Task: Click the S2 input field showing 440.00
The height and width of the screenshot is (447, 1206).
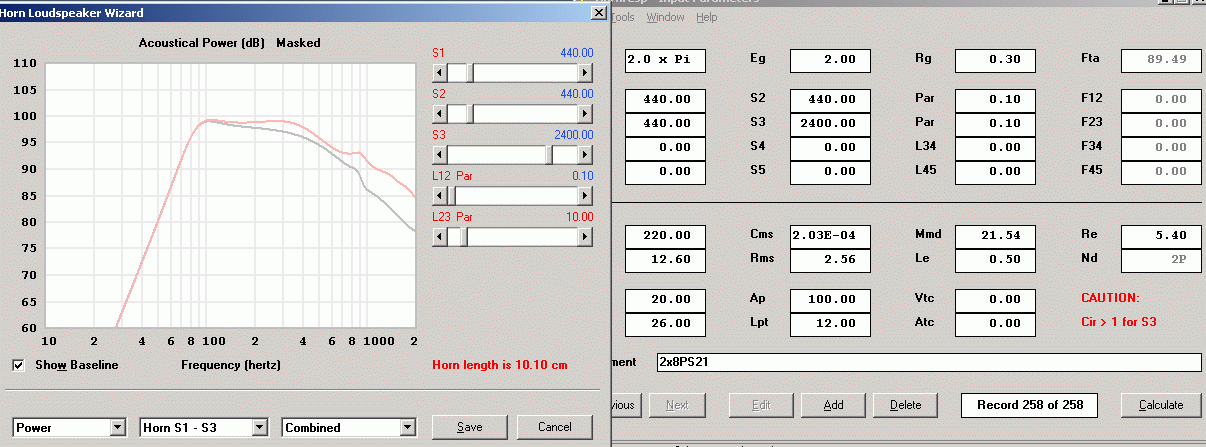Action: click(x=830, y=100)
